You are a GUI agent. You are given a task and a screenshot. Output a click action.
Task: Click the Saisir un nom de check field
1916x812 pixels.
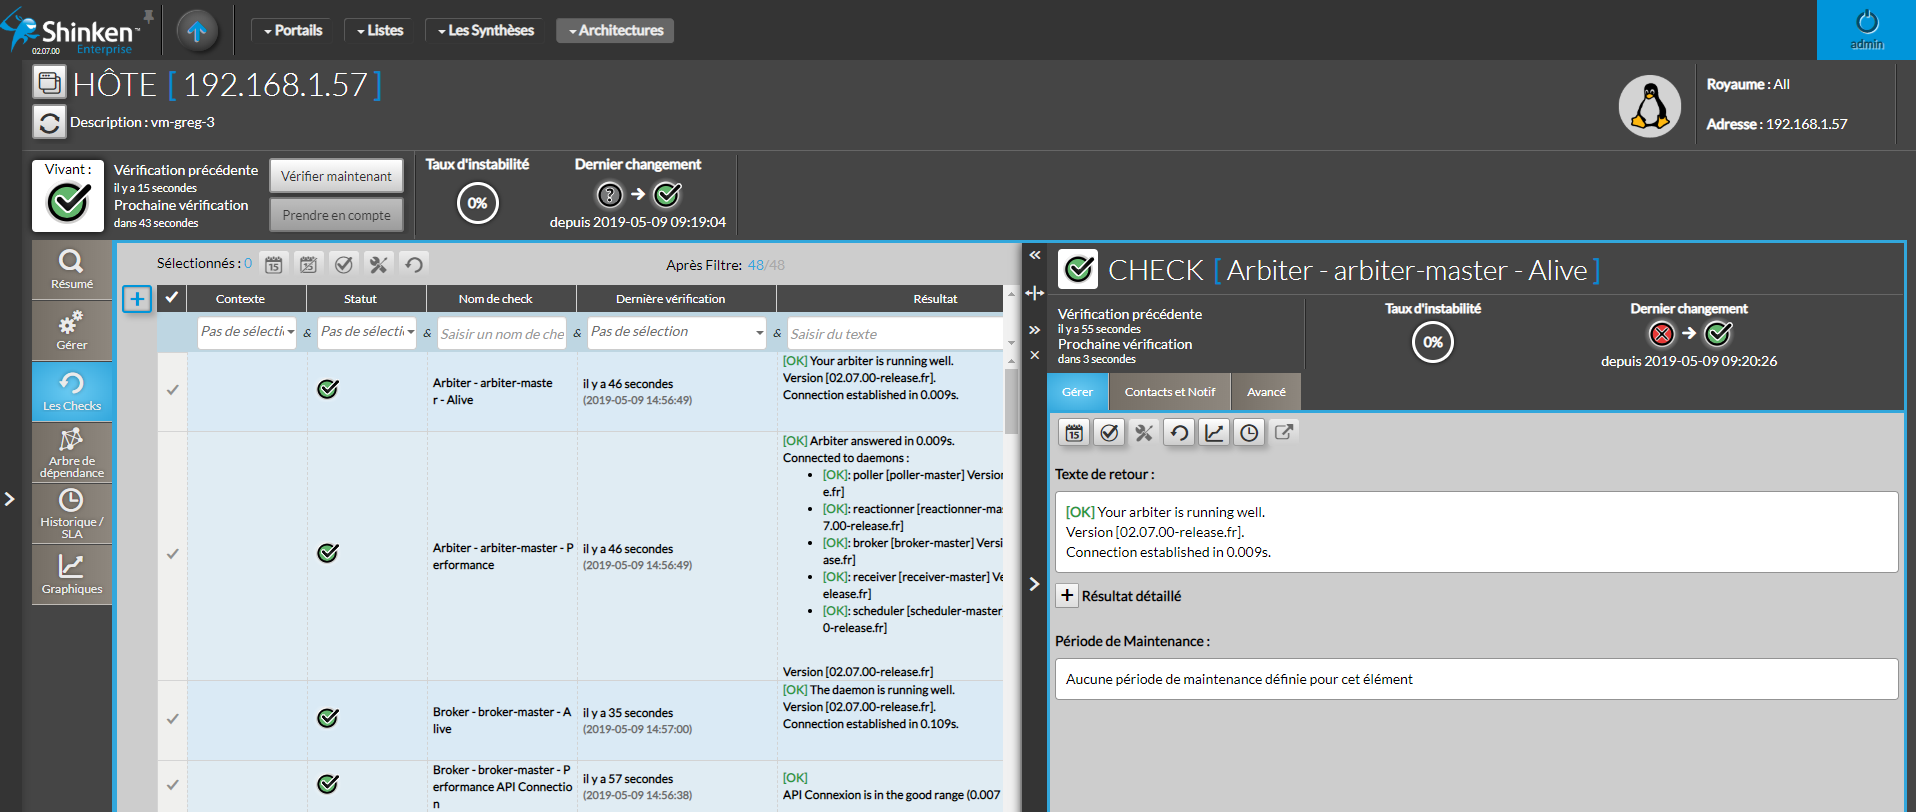[x=501, y=334]
